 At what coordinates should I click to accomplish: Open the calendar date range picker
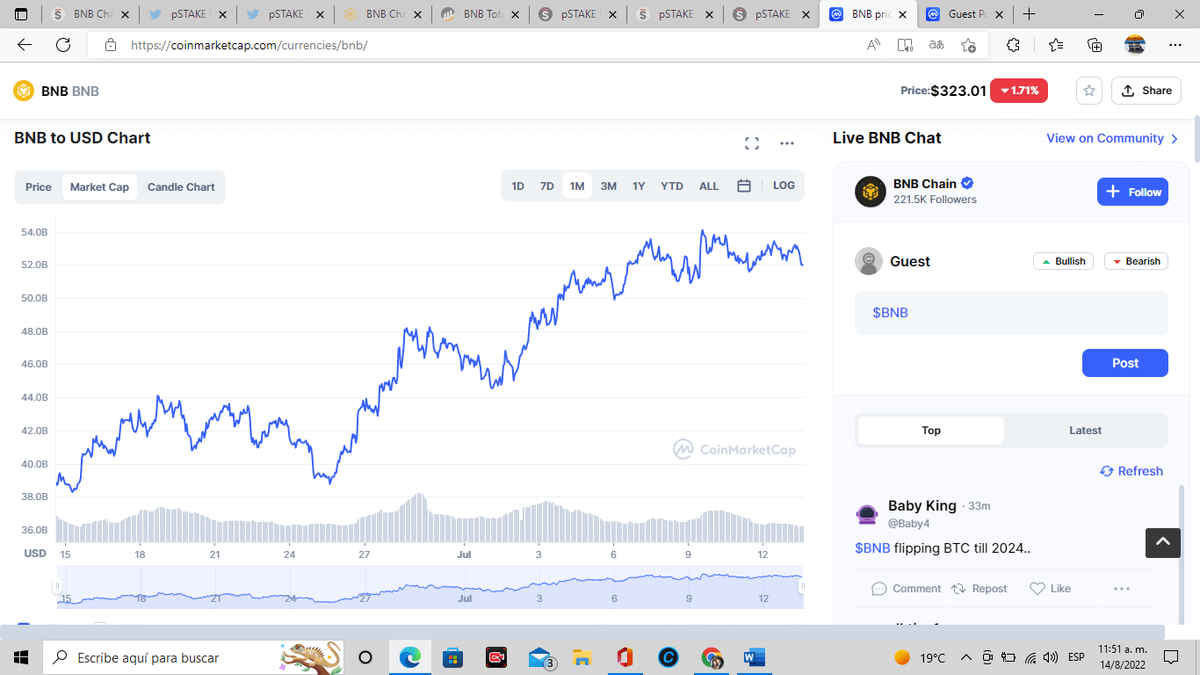[x=744, y=186]
